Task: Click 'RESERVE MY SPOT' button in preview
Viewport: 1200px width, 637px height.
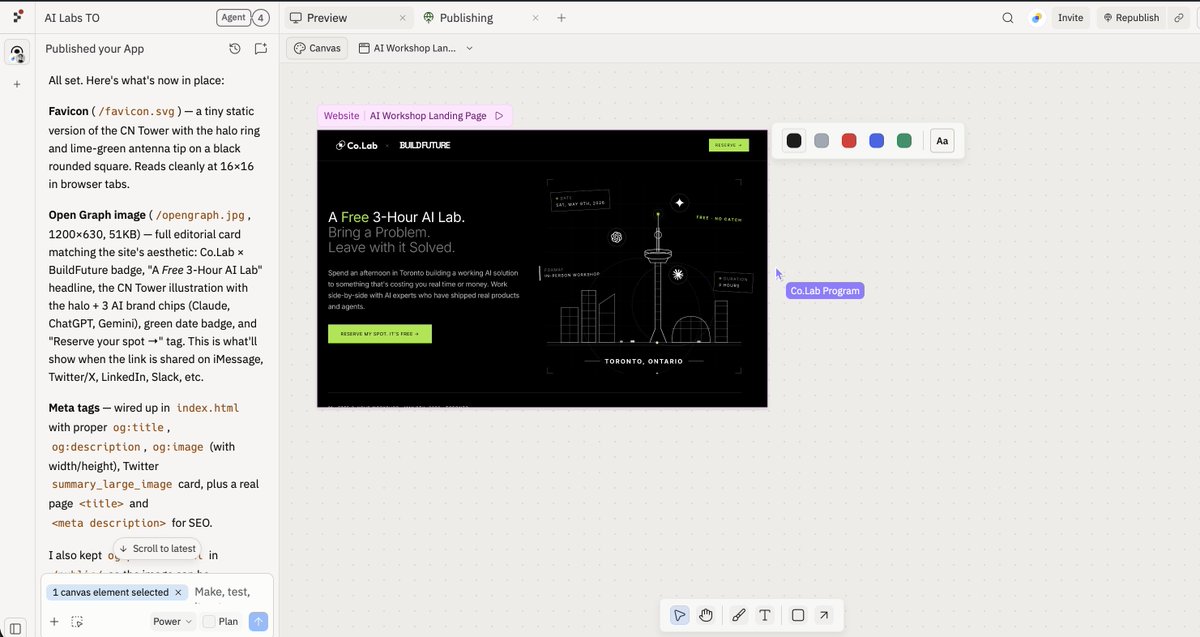Action: click(380, 334)
